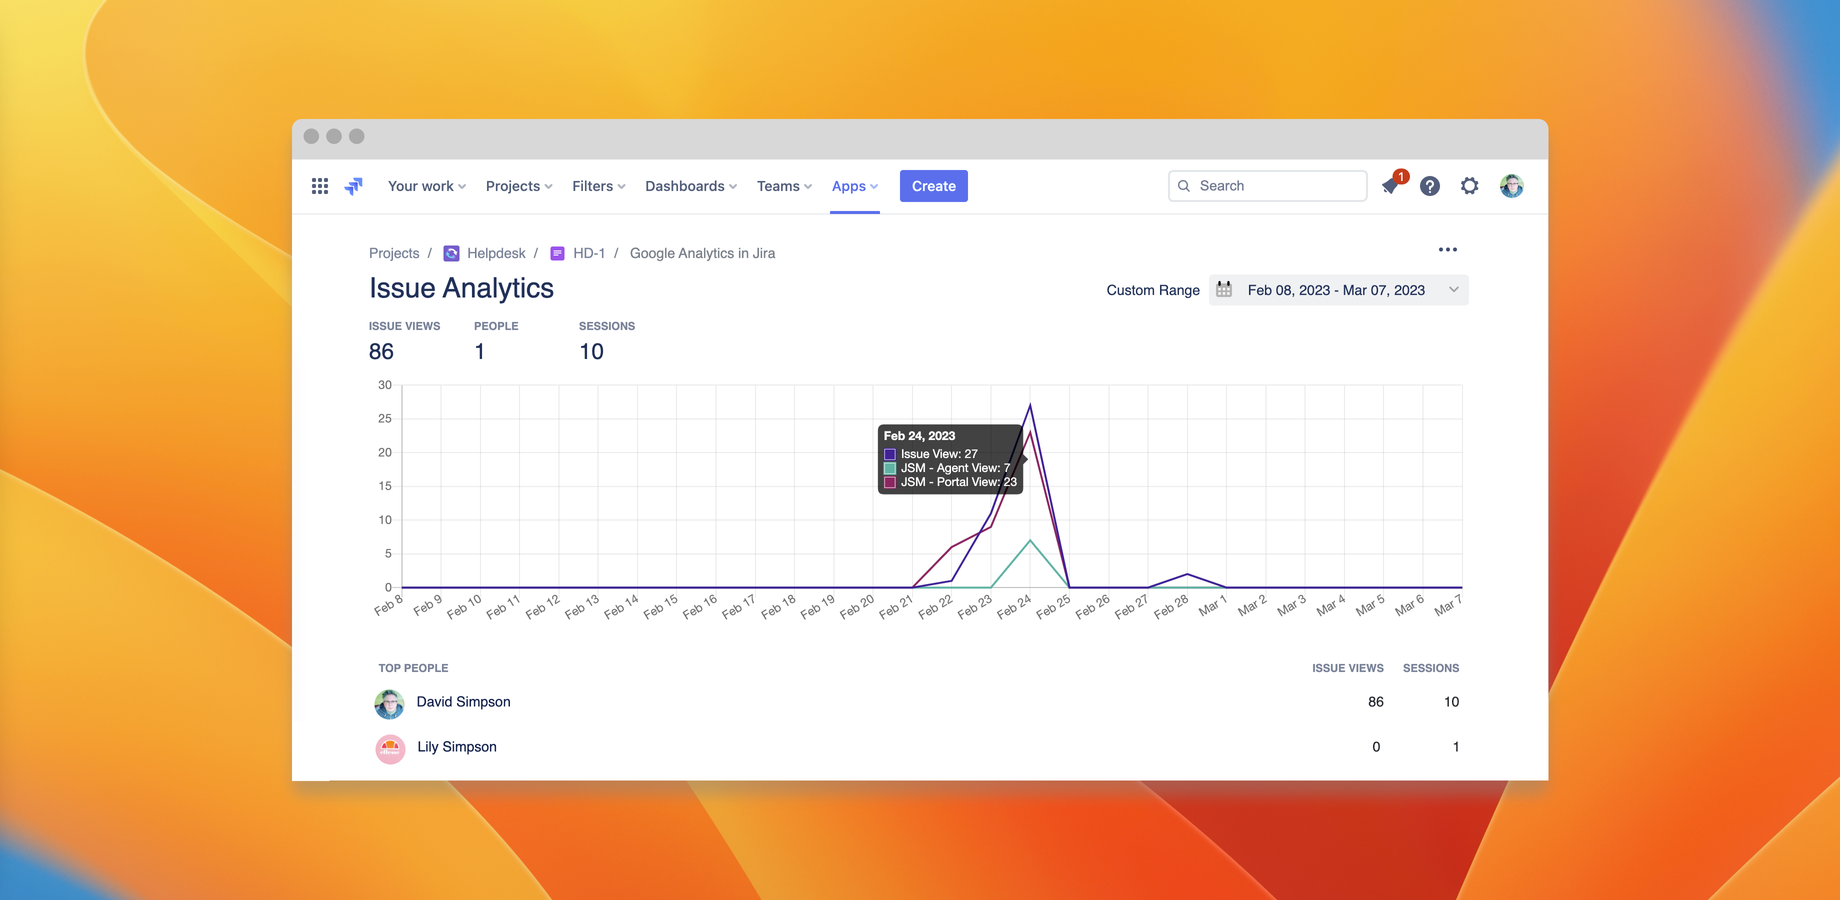This screenshot has width=1840, height=900.
Task: Expand the Your work menu
Action: point(427,186)
